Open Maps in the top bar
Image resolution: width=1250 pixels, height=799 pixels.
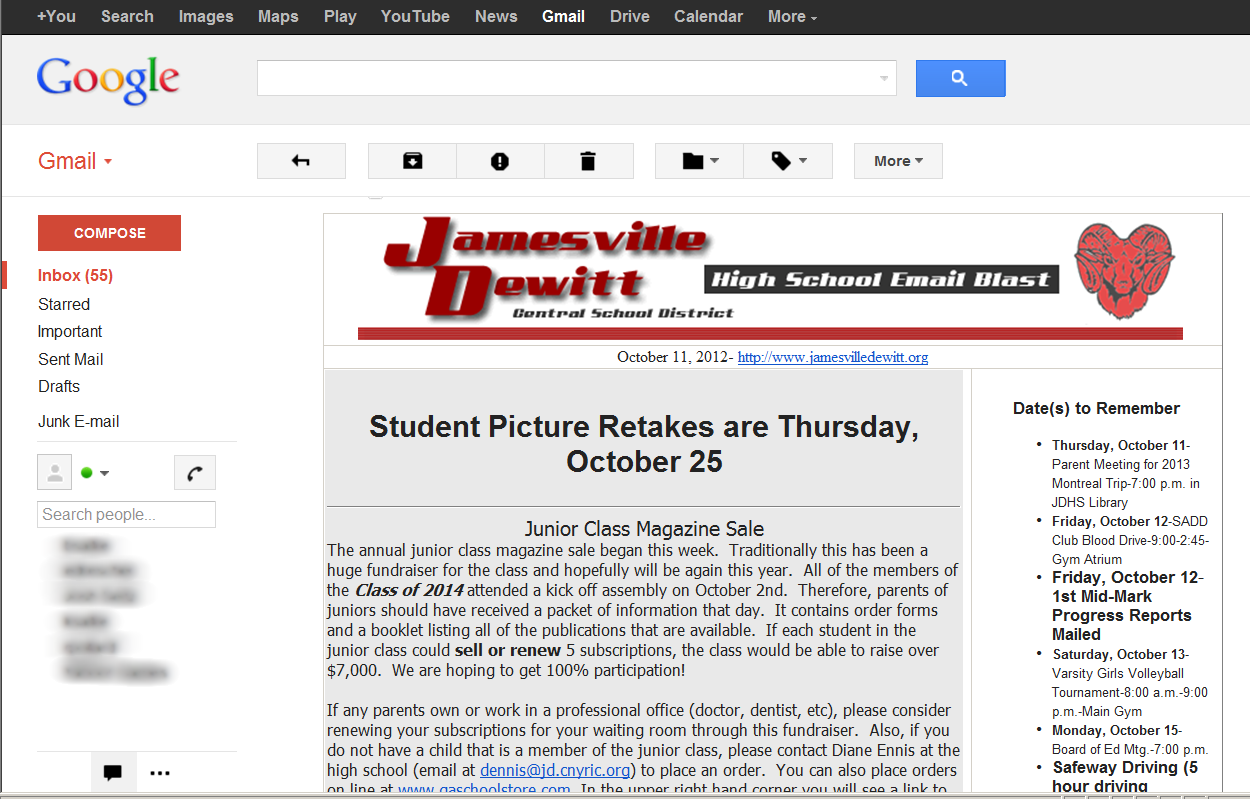point(278,16)
